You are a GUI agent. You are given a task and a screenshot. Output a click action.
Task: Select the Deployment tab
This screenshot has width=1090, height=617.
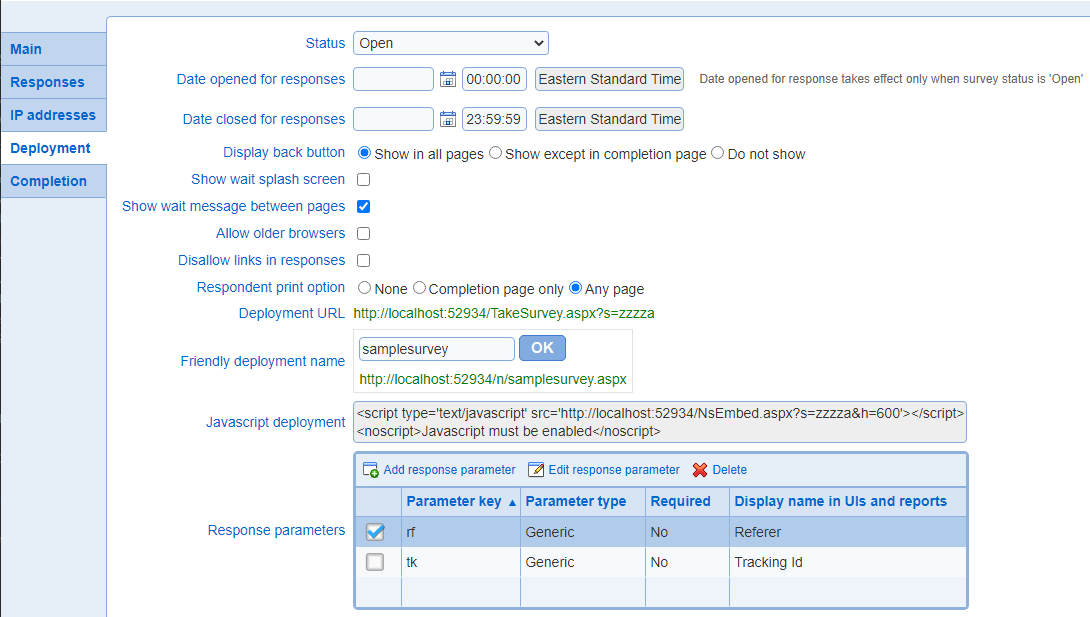54,148
